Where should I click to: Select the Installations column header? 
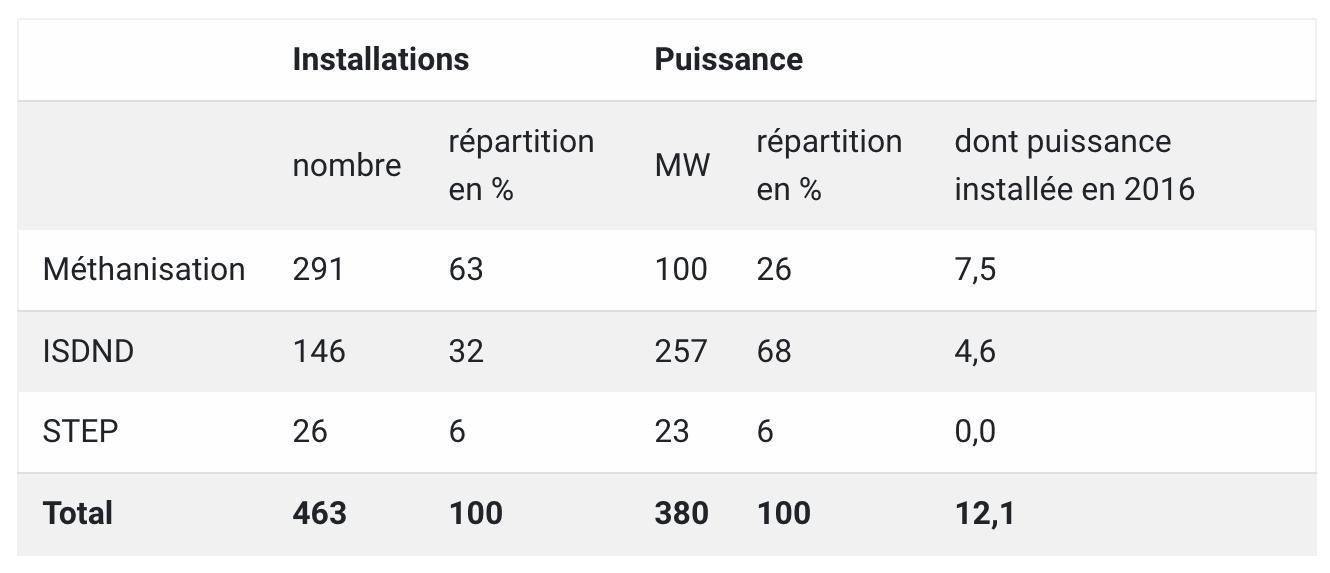point(380,59)
